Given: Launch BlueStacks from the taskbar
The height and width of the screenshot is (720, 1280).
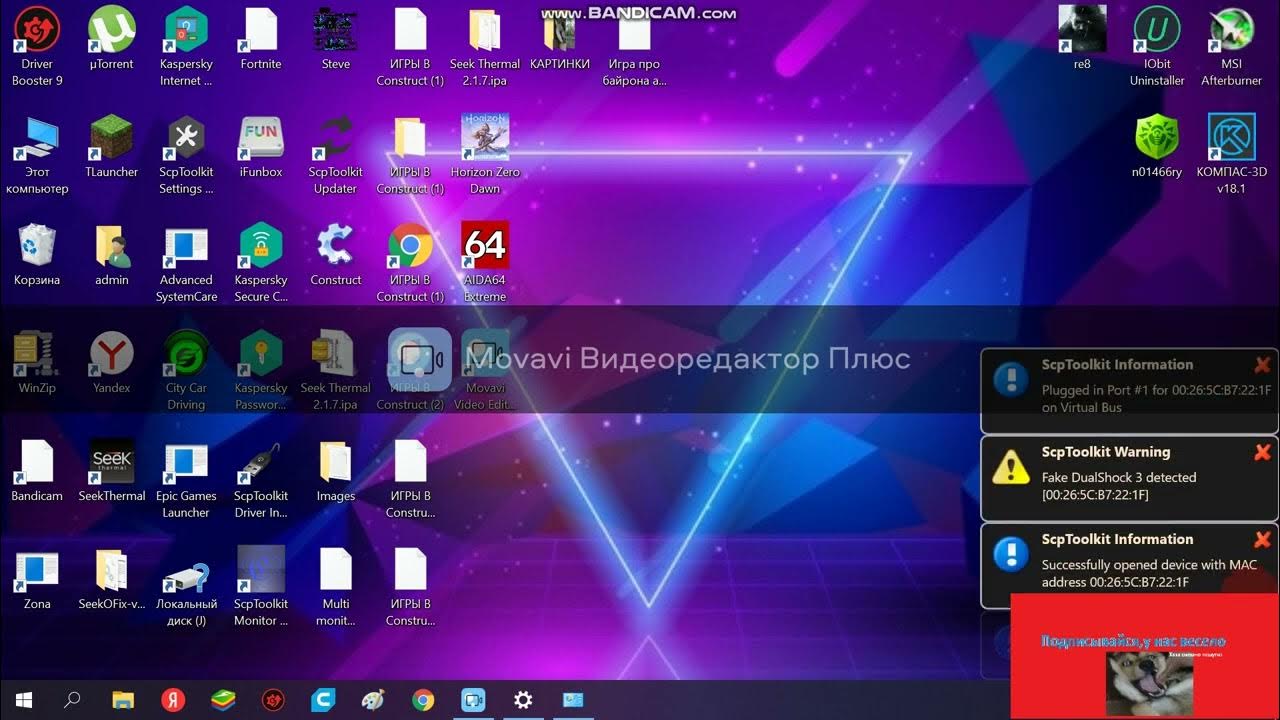Looking at the screenshot, I should click(x=223, y=700).
